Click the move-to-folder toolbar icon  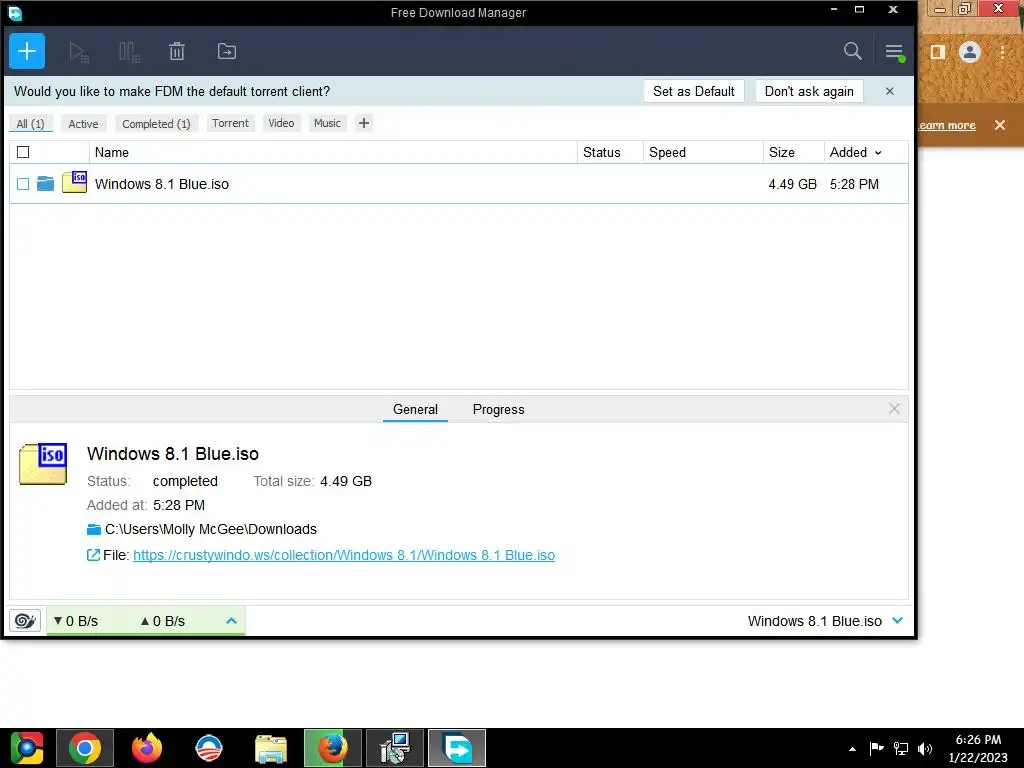227,51
